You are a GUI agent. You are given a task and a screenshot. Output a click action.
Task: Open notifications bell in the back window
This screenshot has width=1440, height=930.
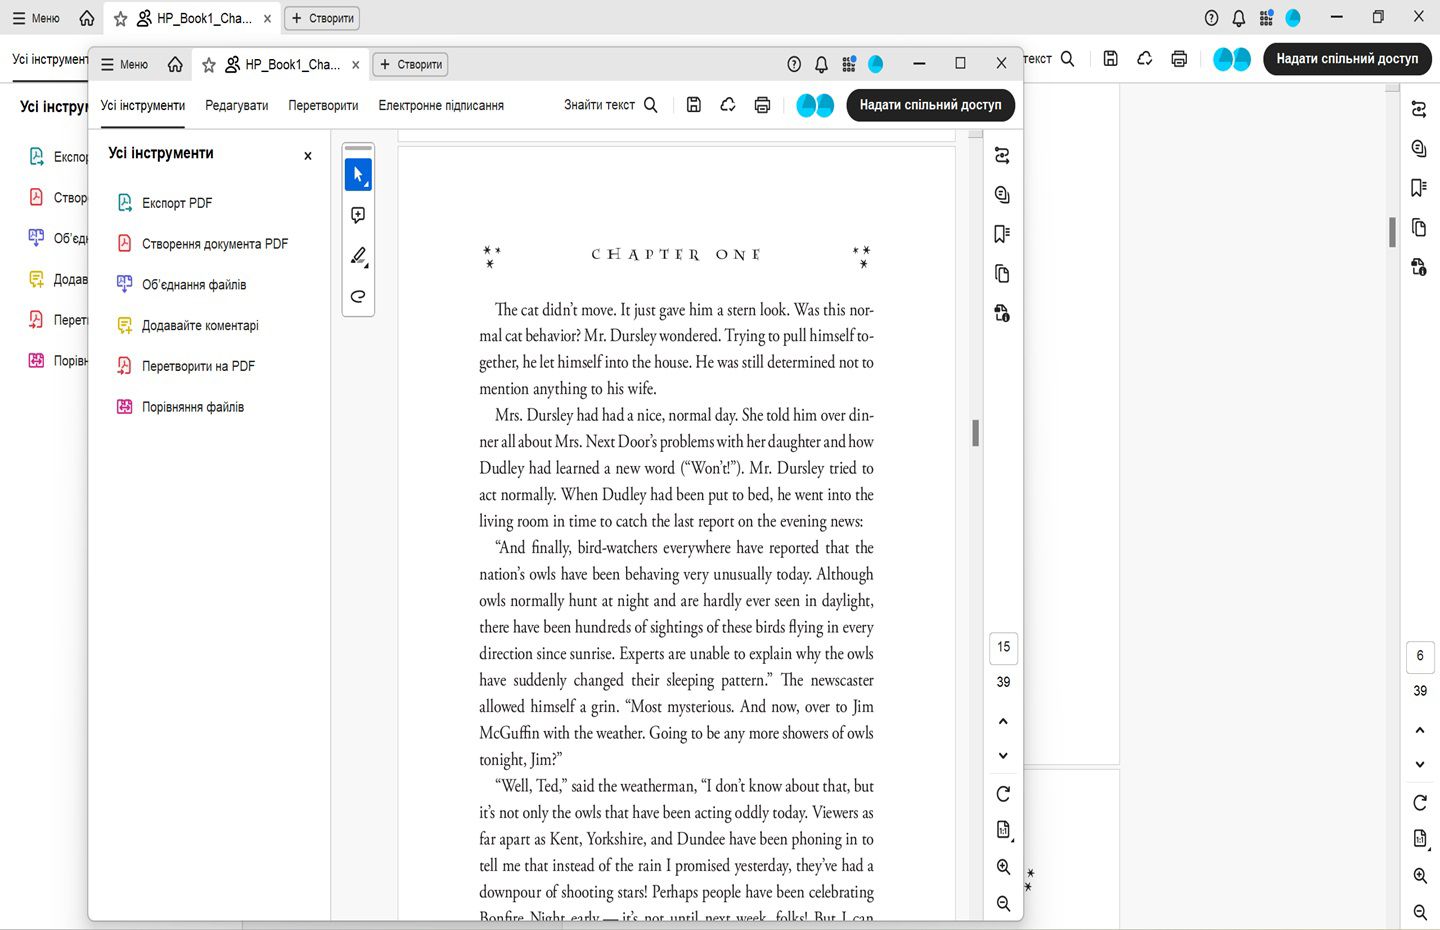pyautogui.click(x=1239, y=18)
